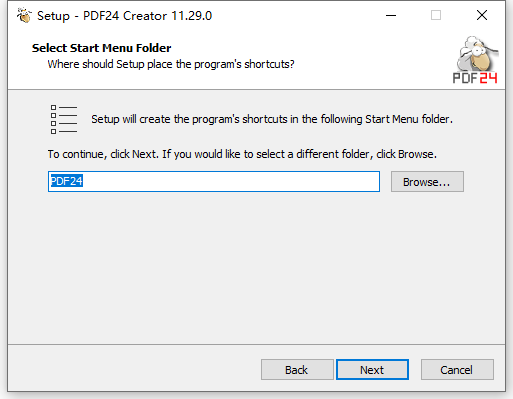
Task: Cancel the PDF24 setup
Action: click(x=457, y=370)
